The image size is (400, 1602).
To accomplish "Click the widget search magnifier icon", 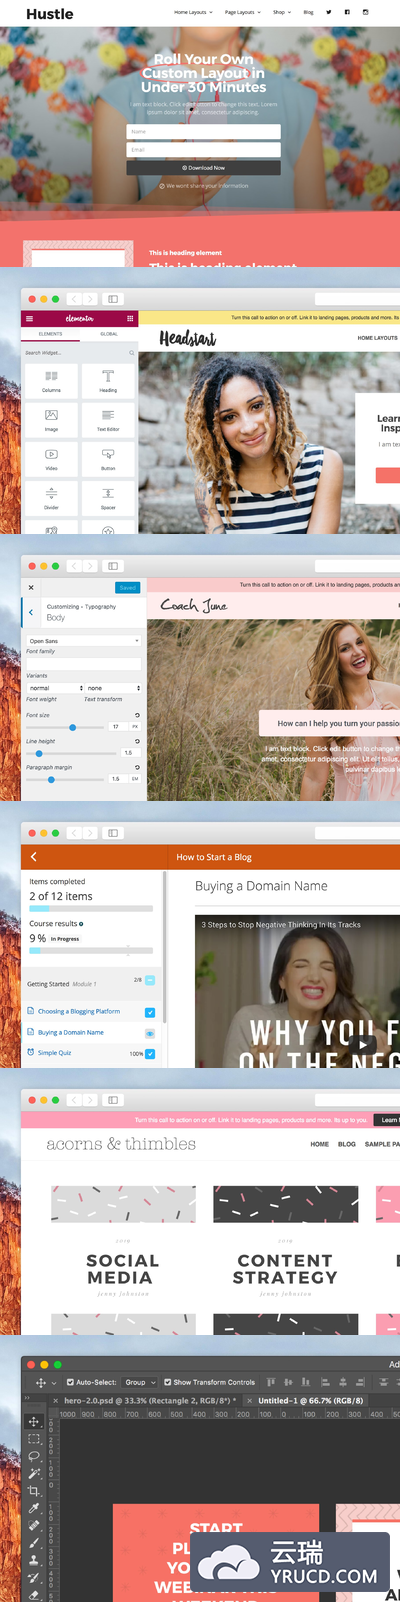I will (131, 353).
